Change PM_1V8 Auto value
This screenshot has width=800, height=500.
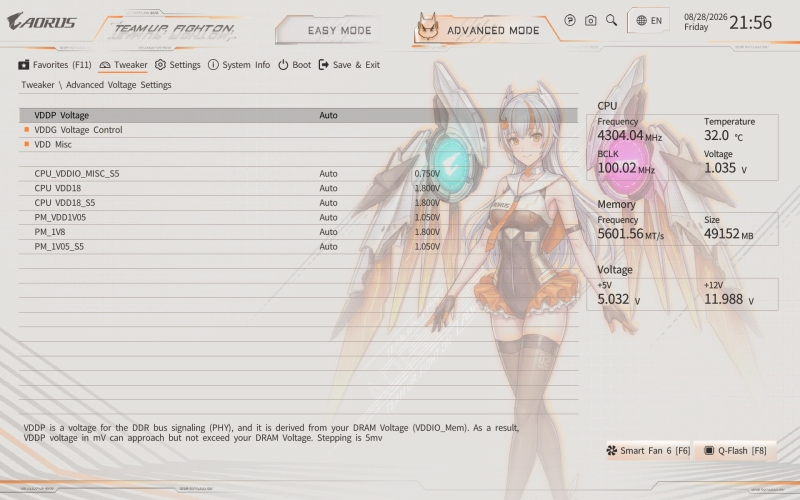(328, 232)
